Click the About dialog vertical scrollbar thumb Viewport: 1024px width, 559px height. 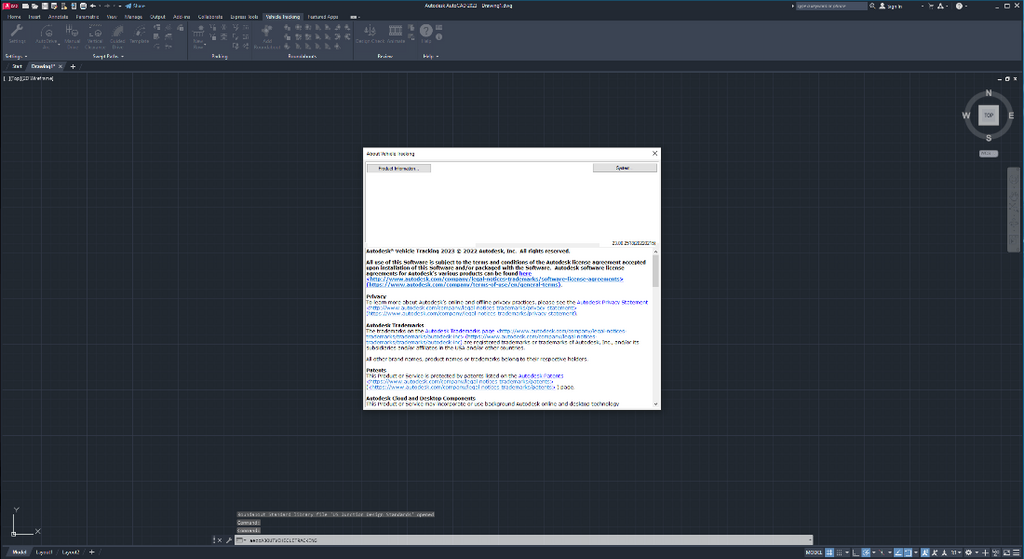[x=656, y=271]
